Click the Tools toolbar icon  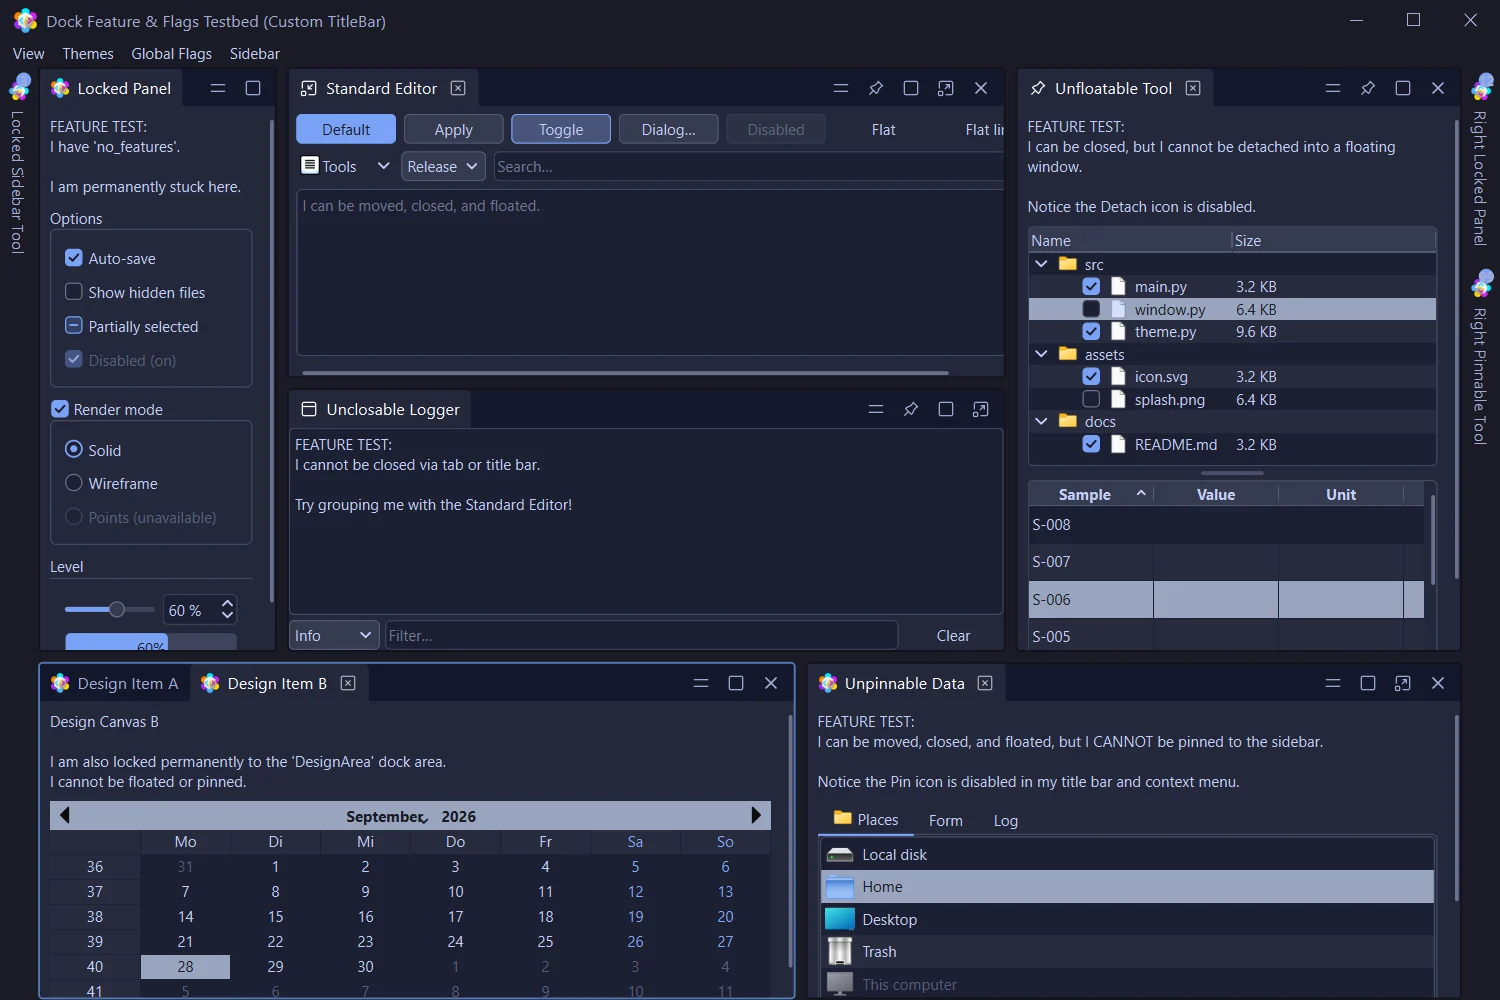click(x=311, y=165)
